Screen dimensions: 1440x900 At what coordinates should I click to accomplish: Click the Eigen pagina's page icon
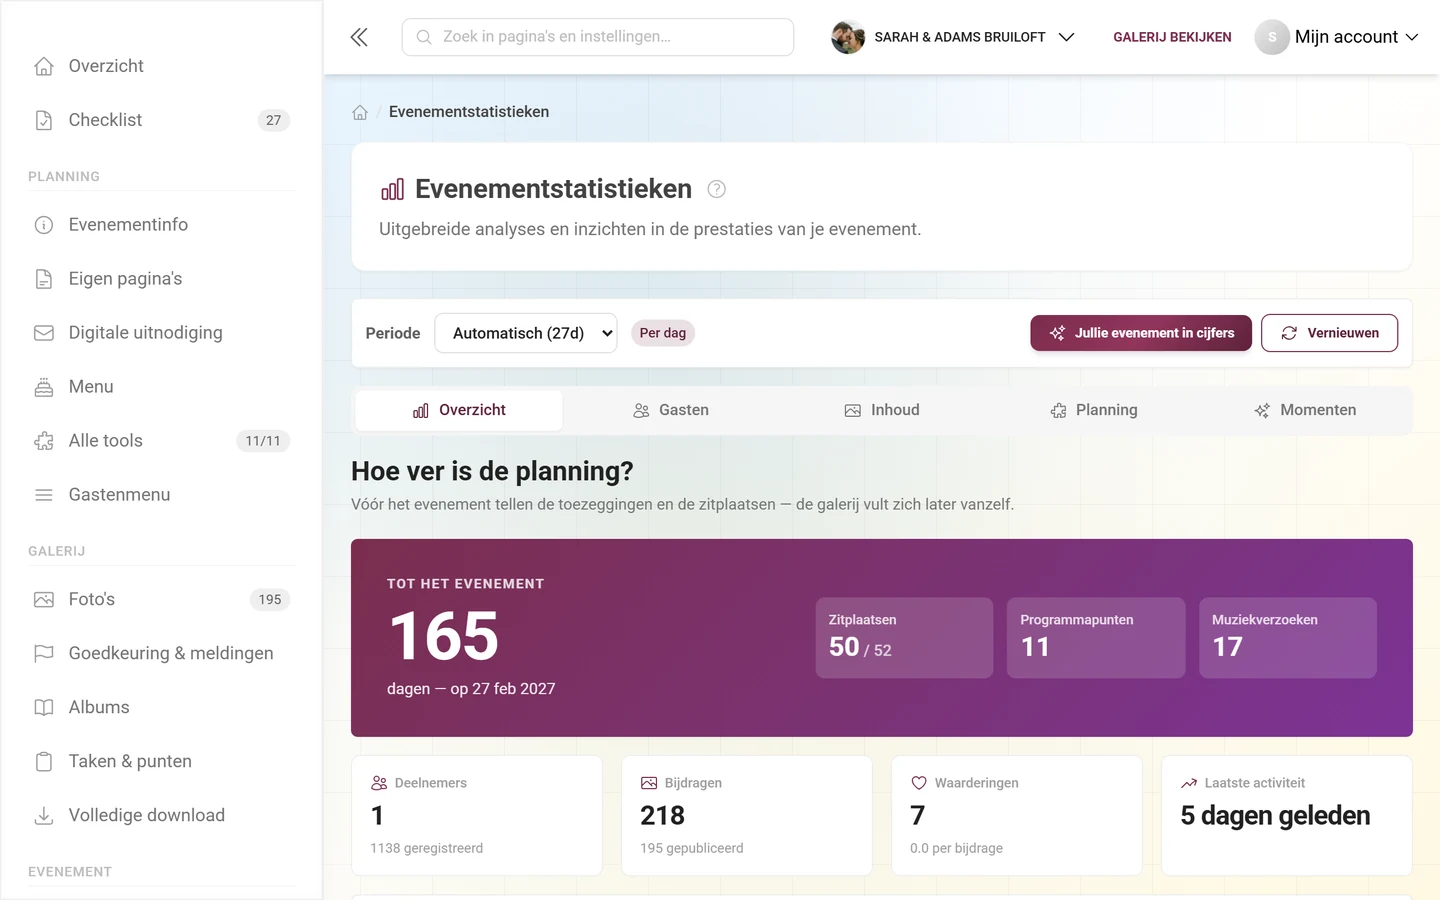(x=44, y=279)
